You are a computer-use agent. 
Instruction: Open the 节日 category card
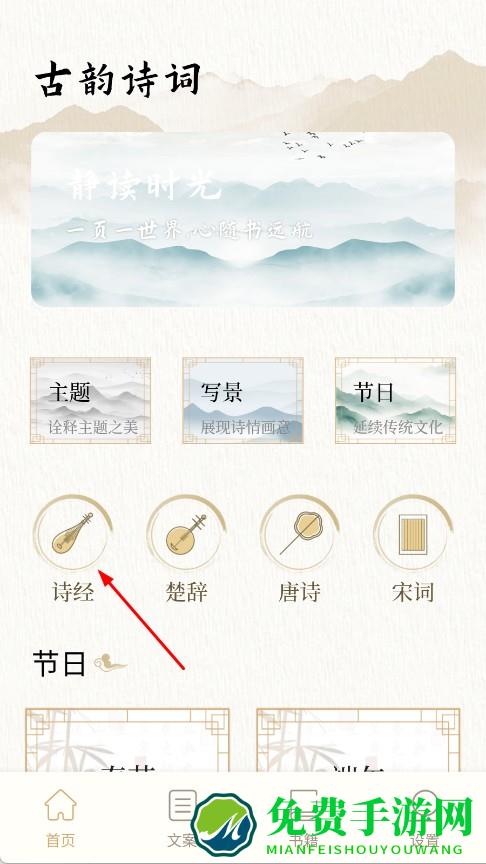(395, 401)
